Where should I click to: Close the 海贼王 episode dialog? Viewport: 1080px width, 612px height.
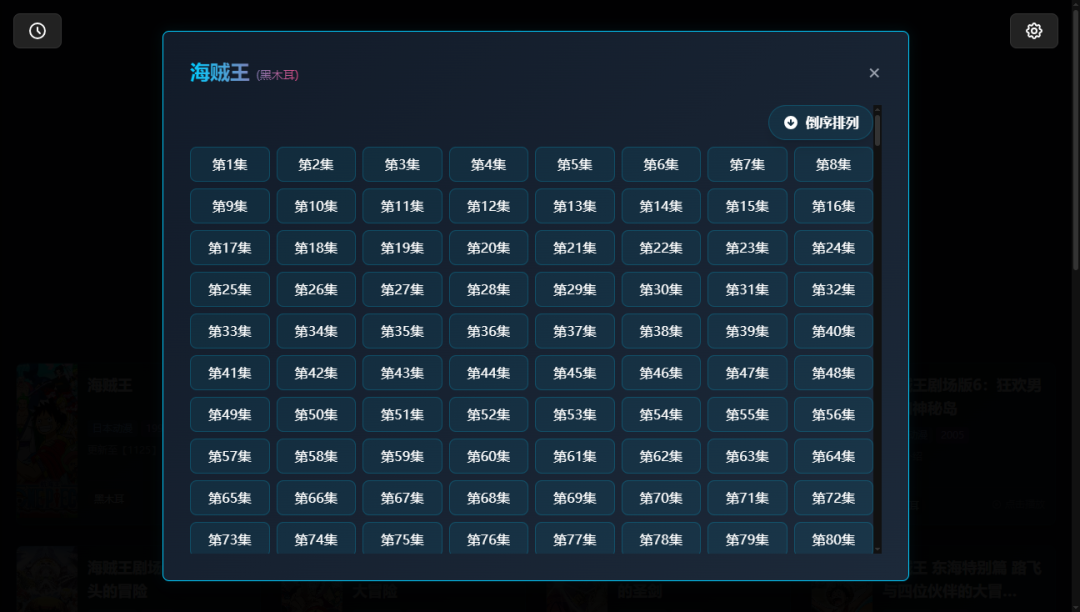point(874,73)
